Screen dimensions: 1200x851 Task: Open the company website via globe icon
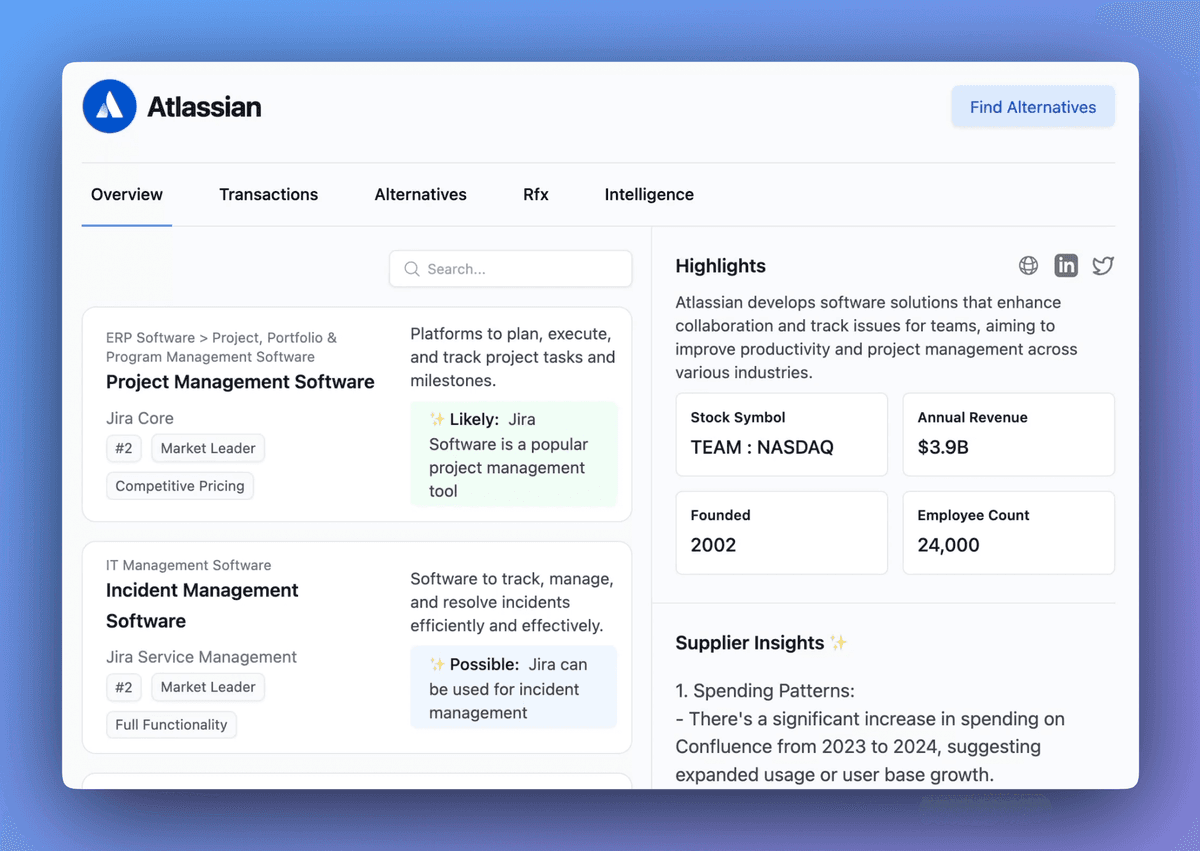pos(1028,265)
